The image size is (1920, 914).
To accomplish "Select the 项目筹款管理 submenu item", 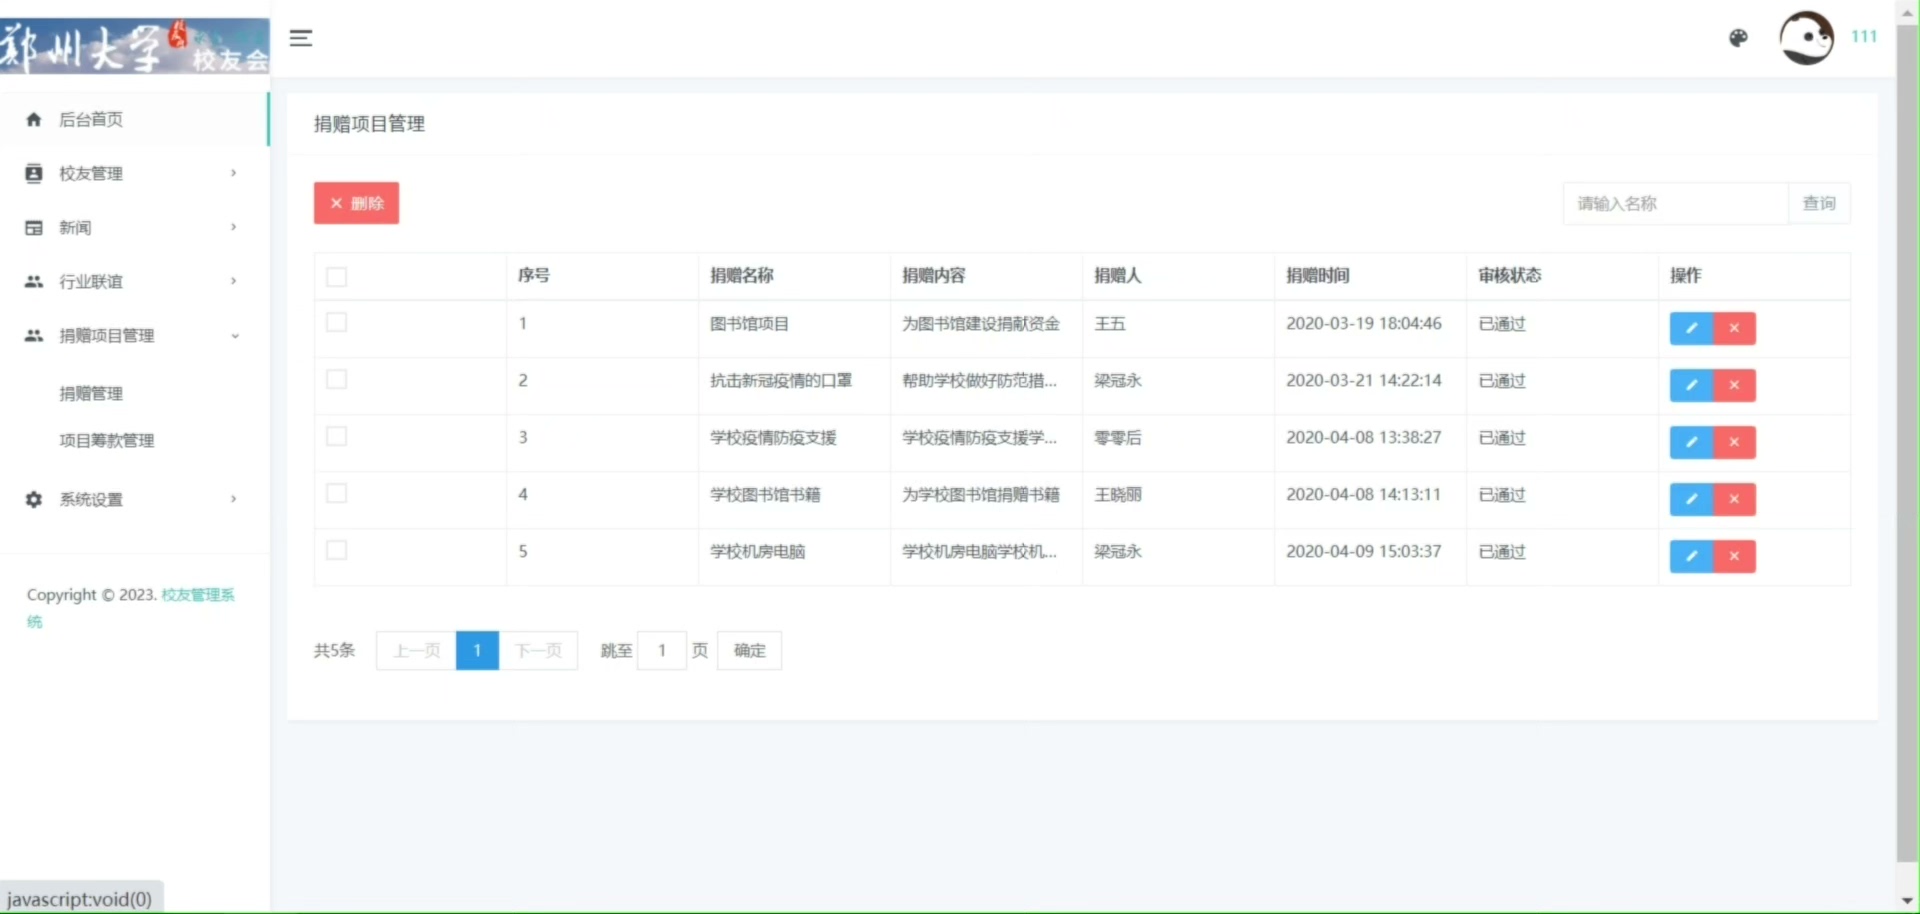I will tap(107, 441).
